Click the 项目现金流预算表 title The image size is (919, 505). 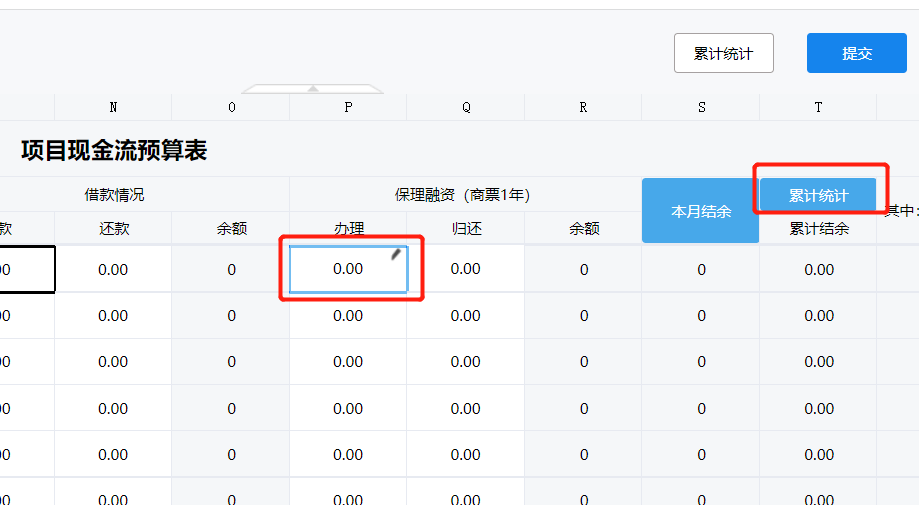(x=114, y=151)
